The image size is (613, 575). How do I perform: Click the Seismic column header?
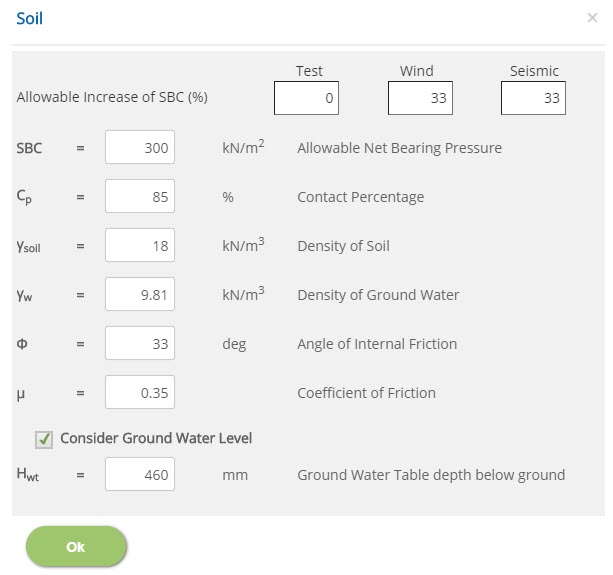(534, 71)
